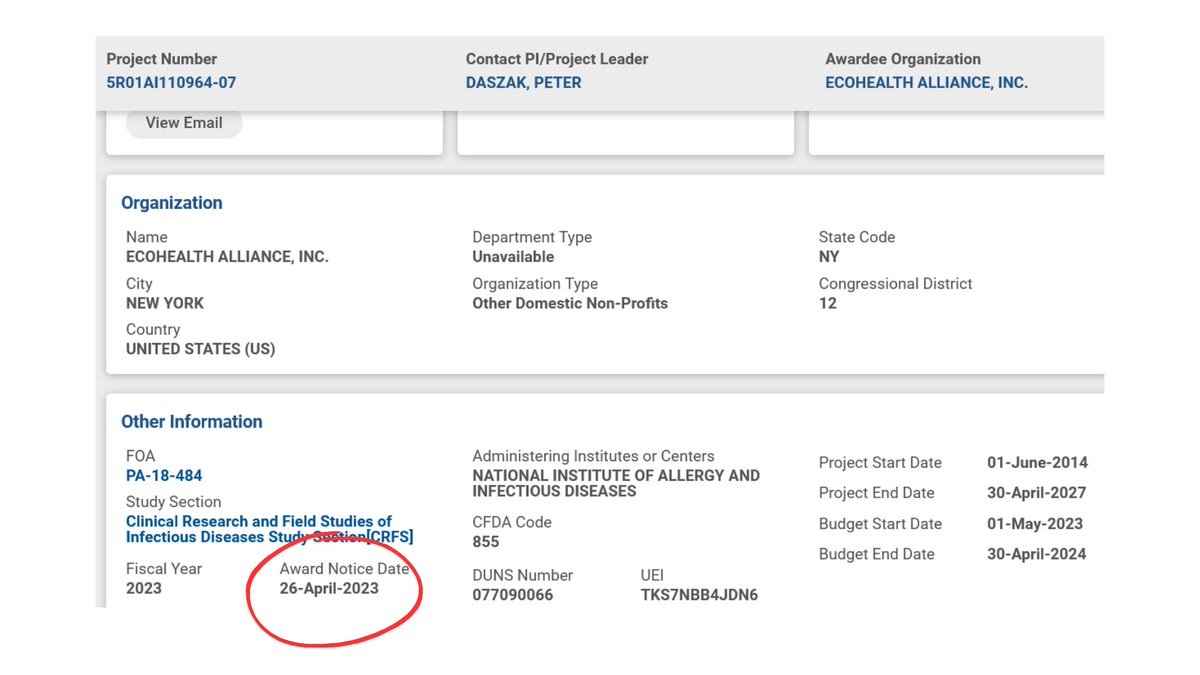The width and height of the screenshot is (1200, 675).
Task: Click the Project End Date 30-April-2027
Action: pos(1036,493)
